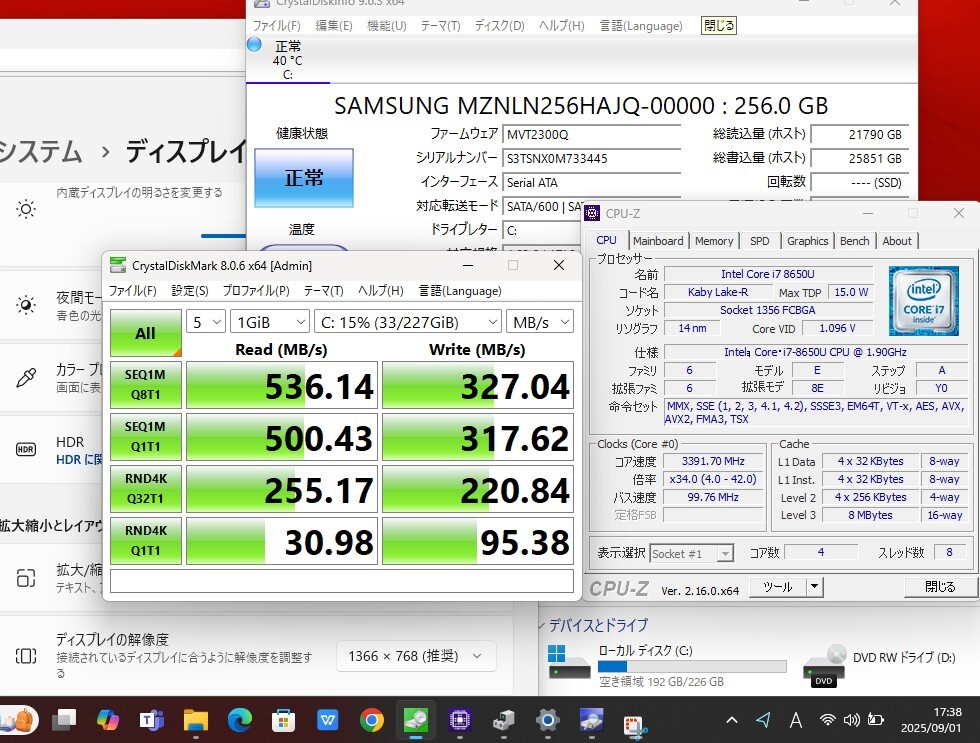Show hidden system tray icons
Viewport: 980px width, 743px height.
coord(732,719)
